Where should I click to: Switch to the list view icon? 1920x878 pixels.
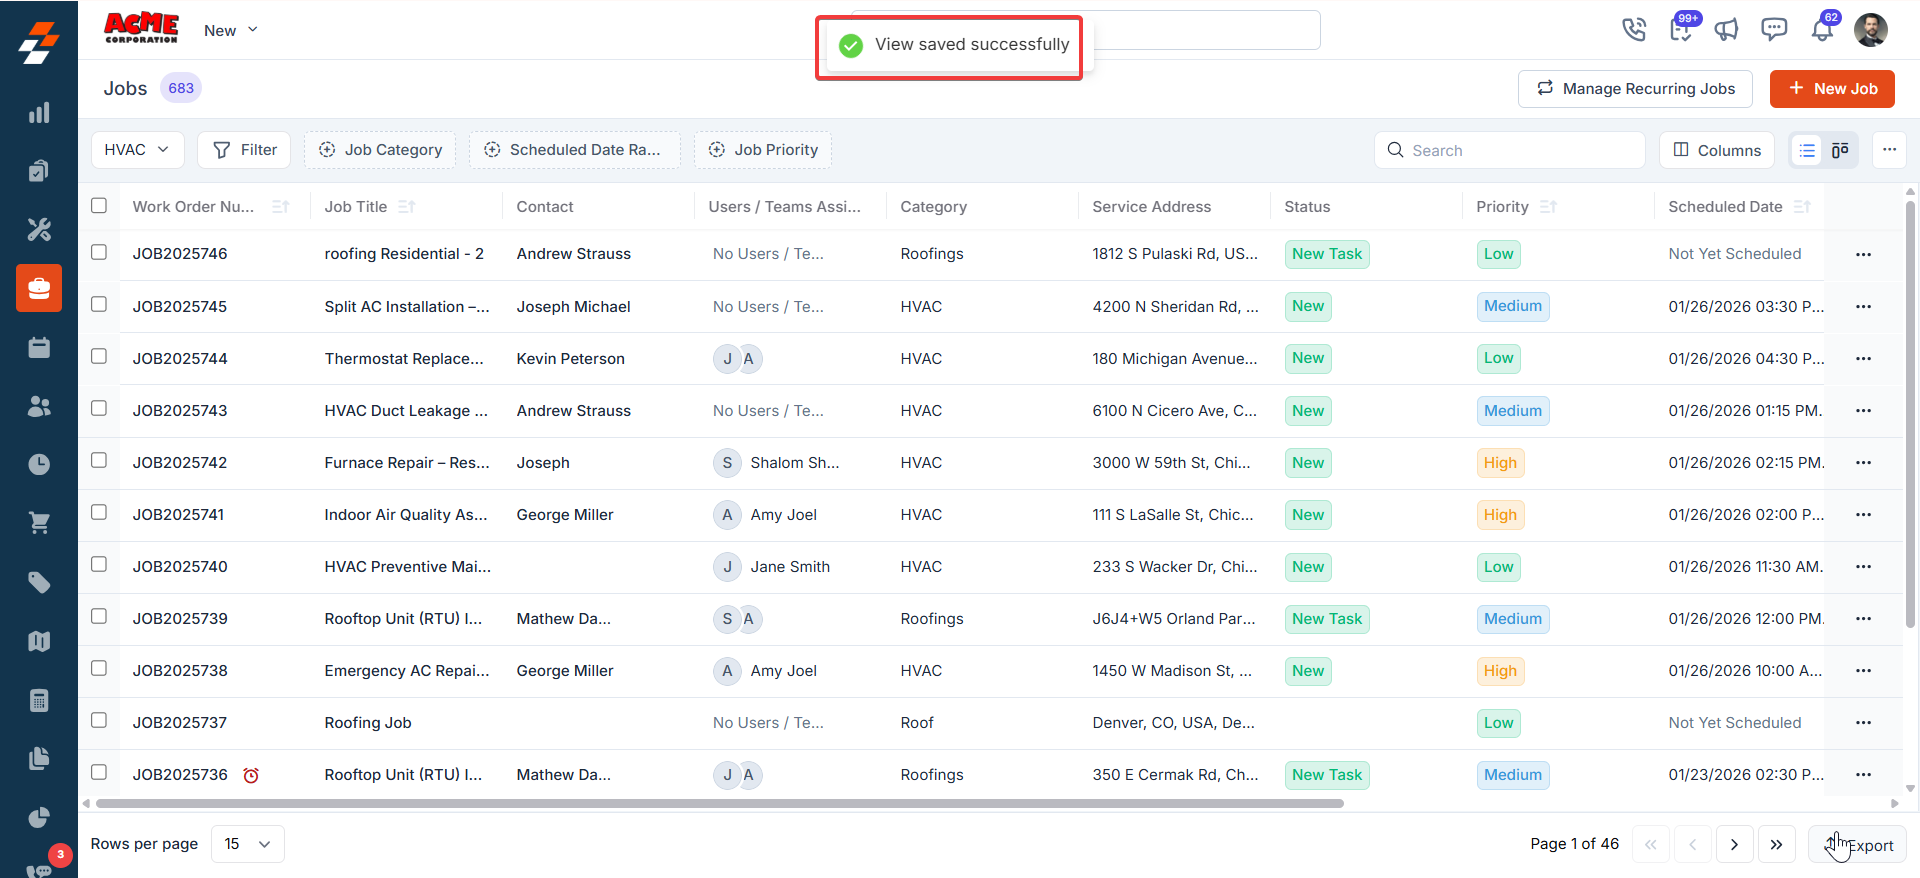(x=1807, y=150)
